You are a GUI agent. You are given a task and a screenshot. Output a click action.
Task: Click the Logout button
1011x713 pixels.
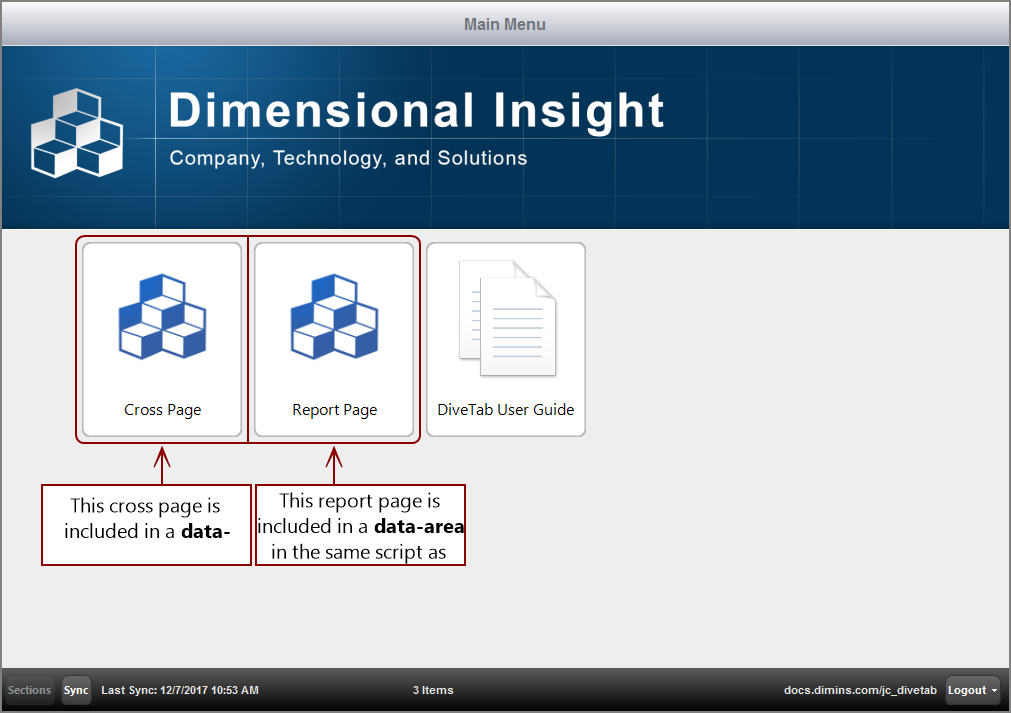[x=968, y=690]
